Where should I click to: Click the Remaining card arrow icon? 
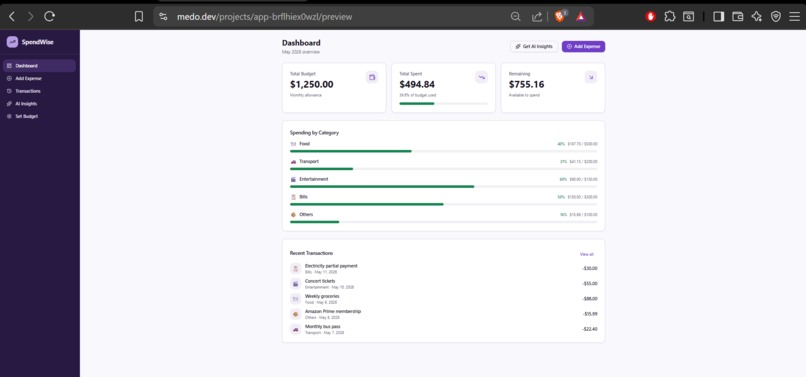click(x=591, y=77)
